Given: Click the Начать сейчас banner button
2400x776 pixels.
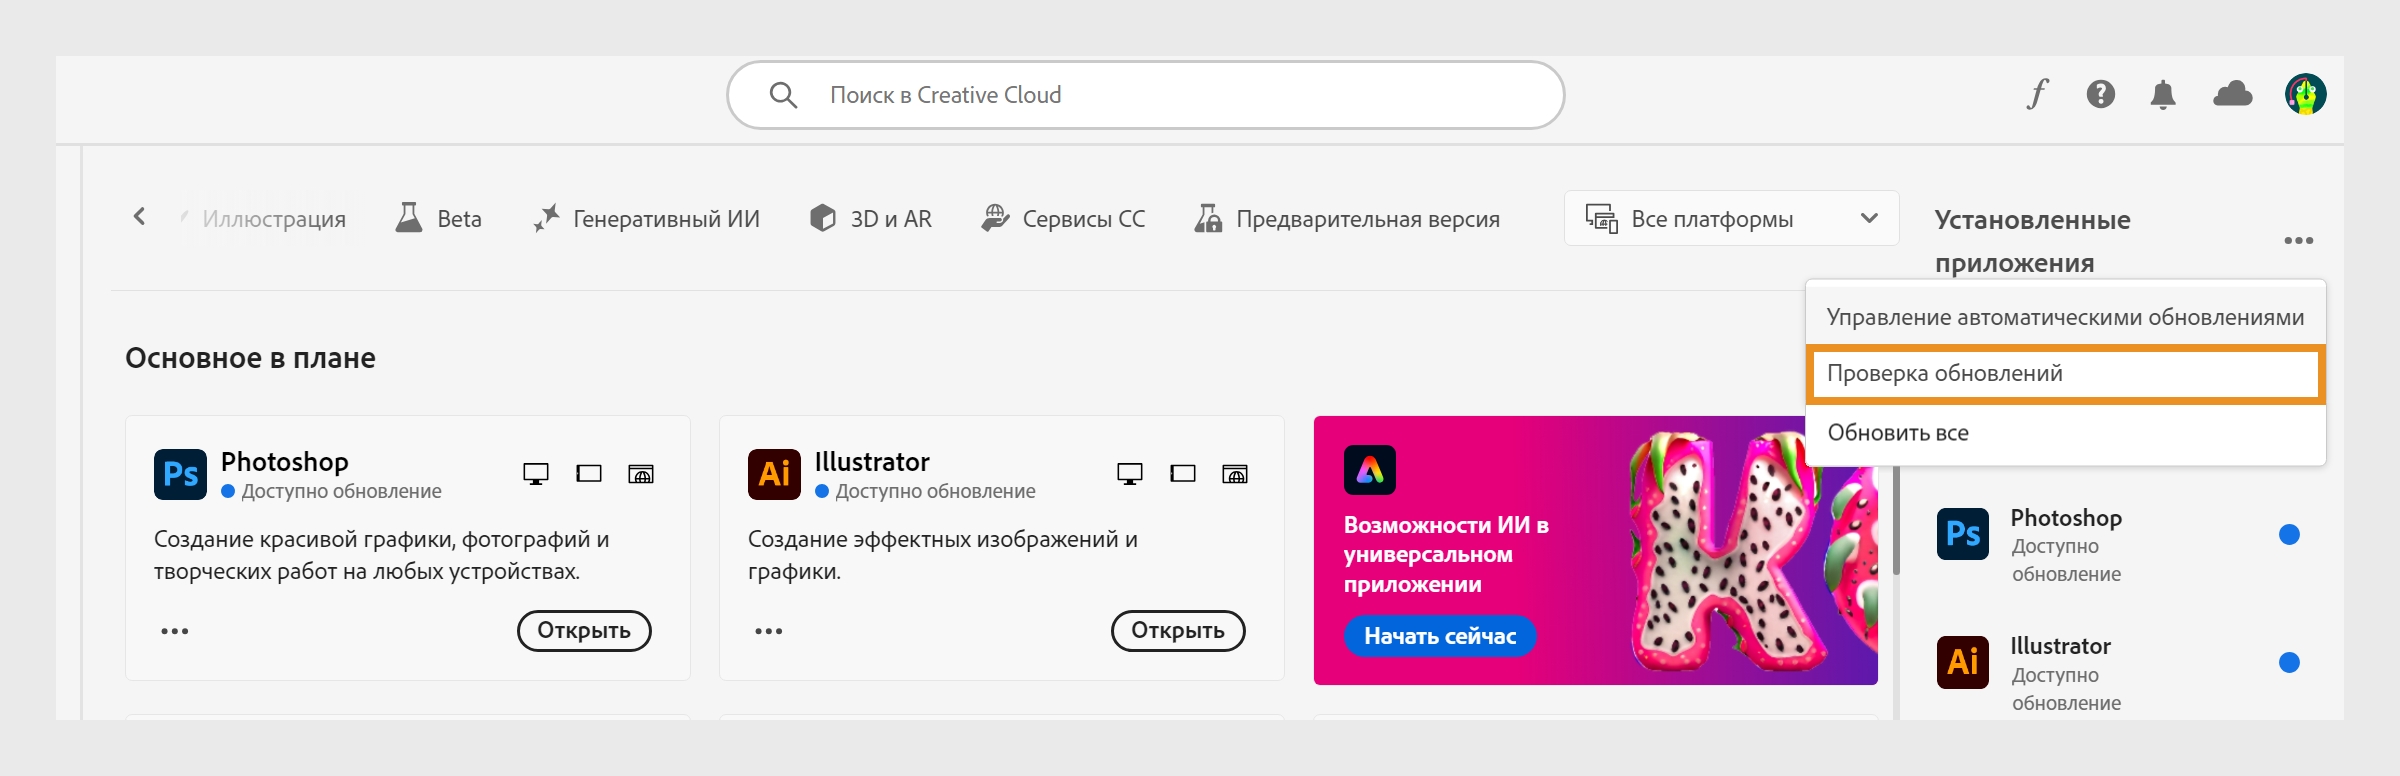Looking at the screenshot, I should pyautogui.click(x=1440, y=636).
